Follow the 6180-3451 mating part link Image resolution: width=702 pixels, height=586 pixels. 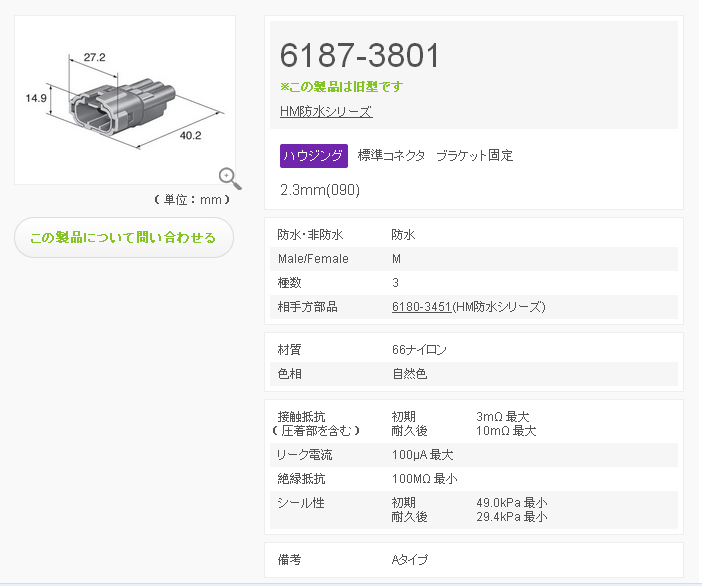pos(422,307)
